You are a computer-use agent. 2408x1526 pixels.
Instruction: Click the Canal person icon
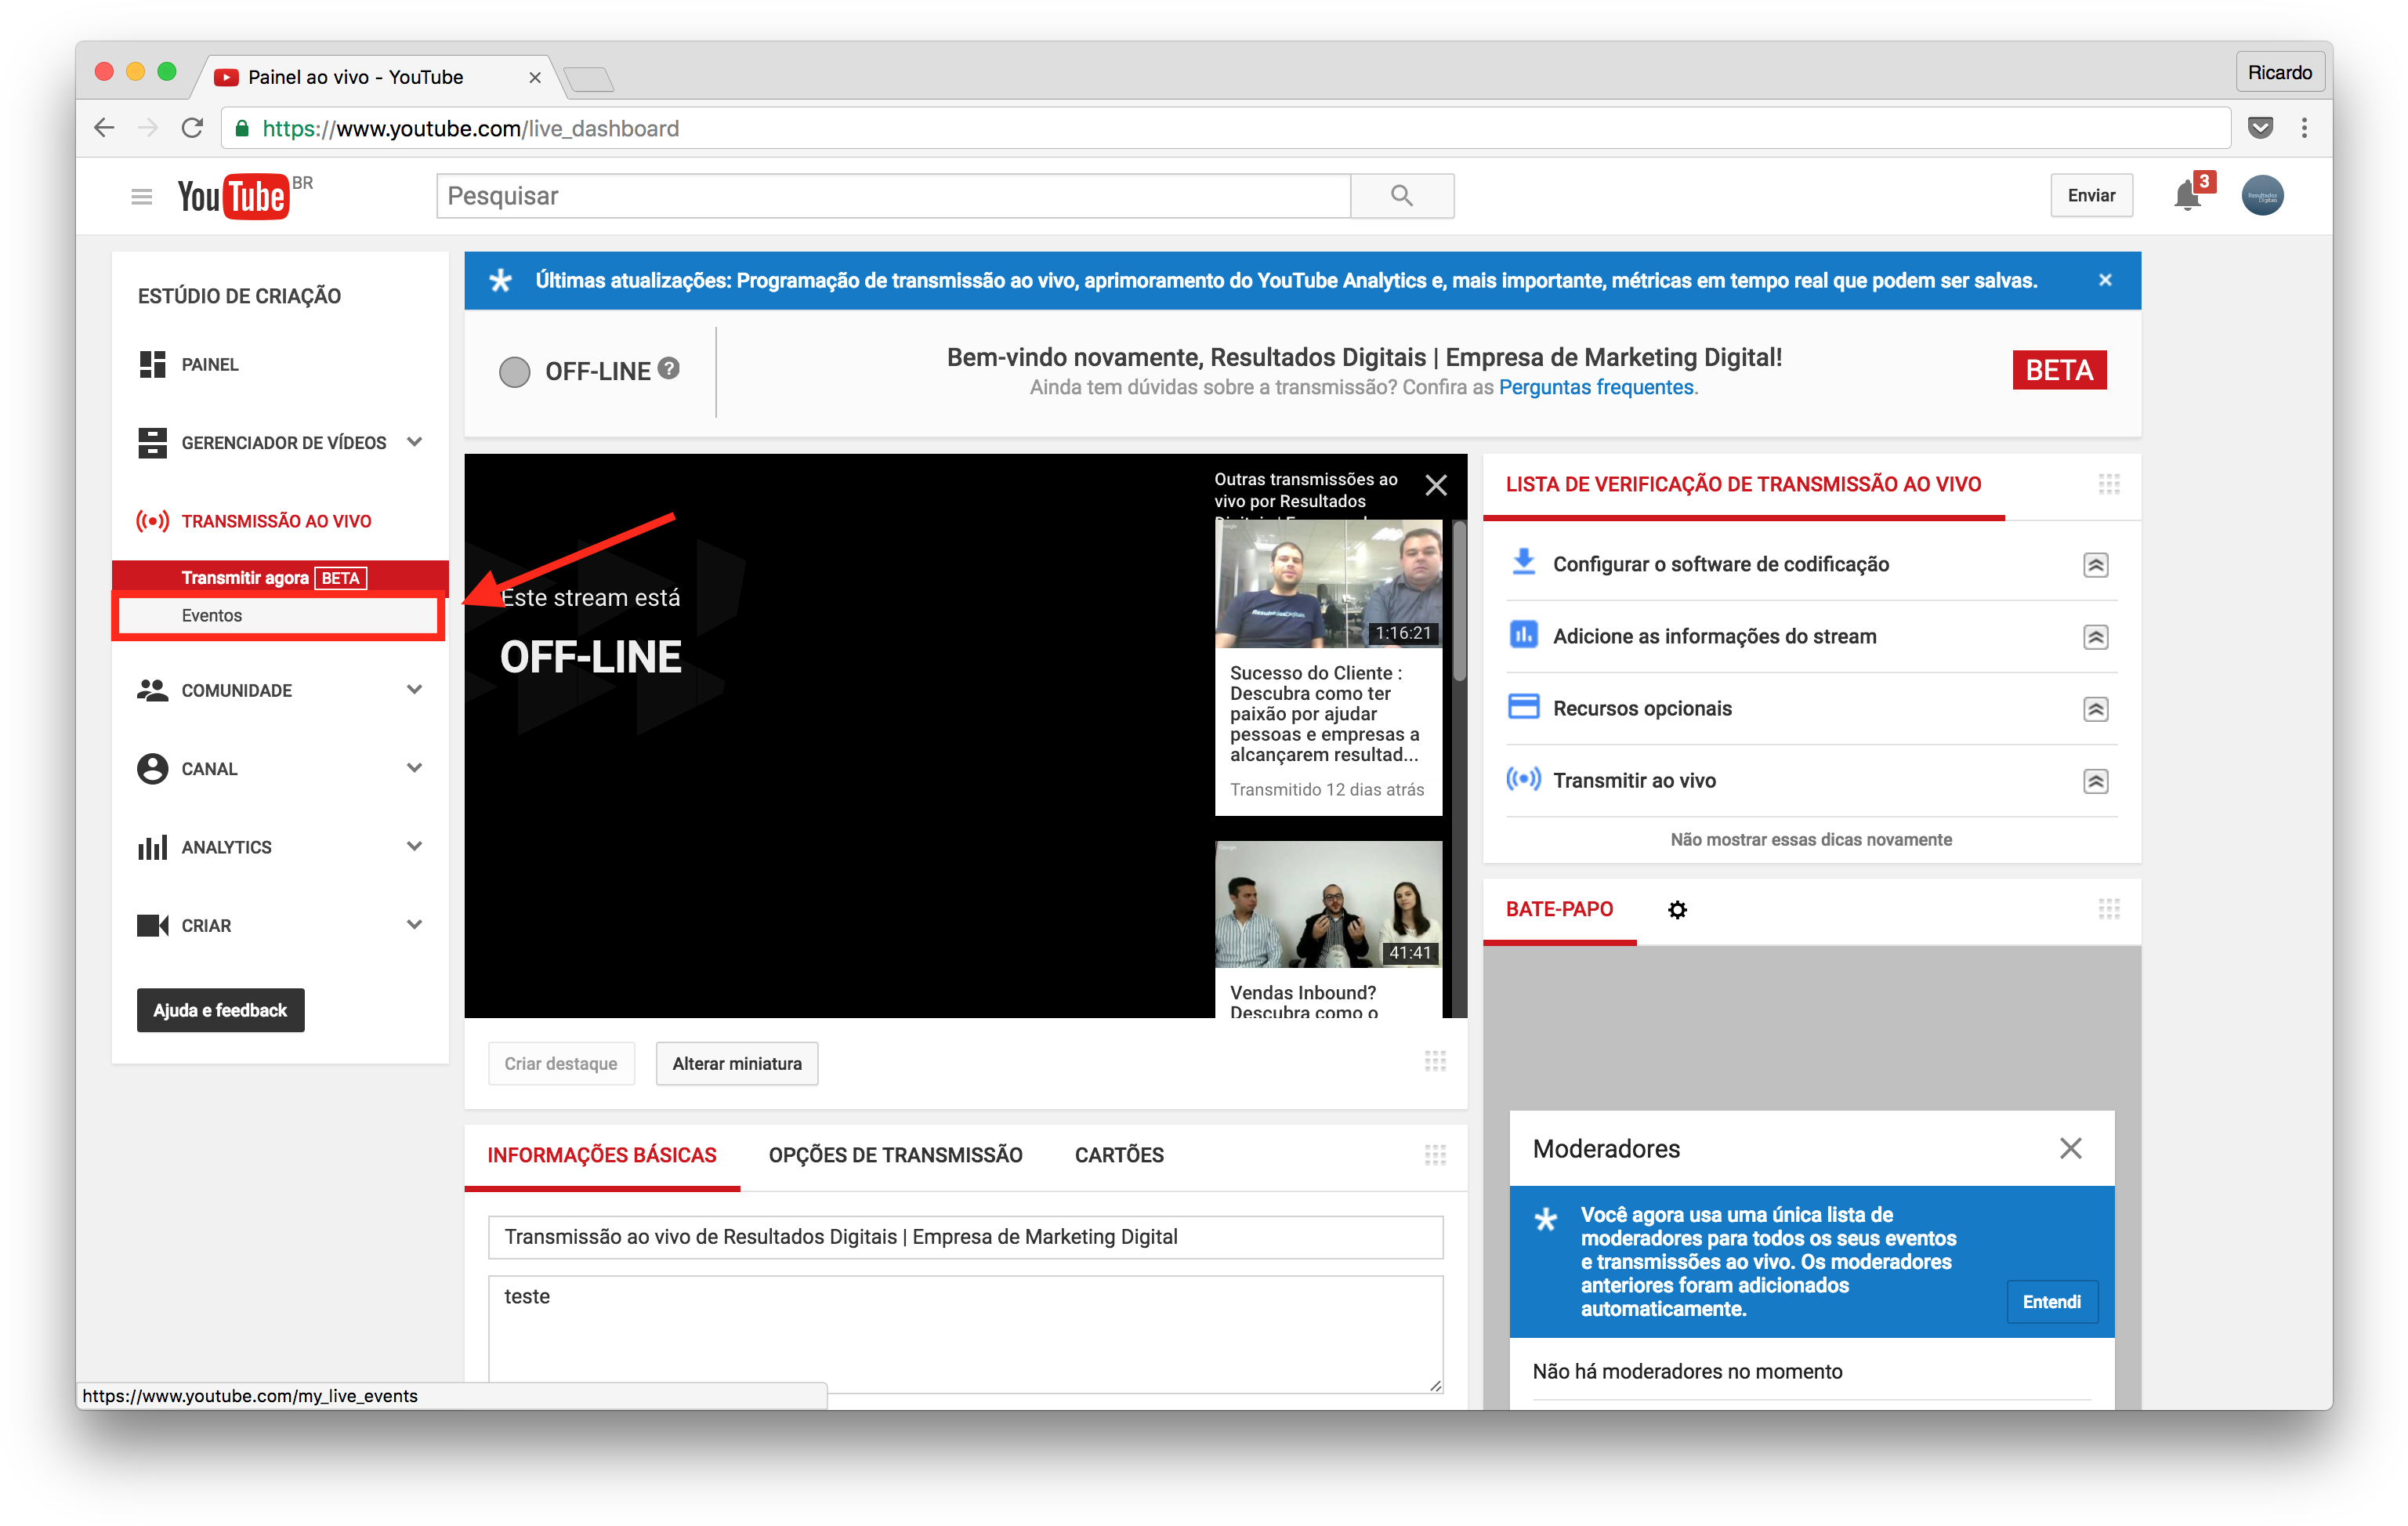tap(152, 768)
